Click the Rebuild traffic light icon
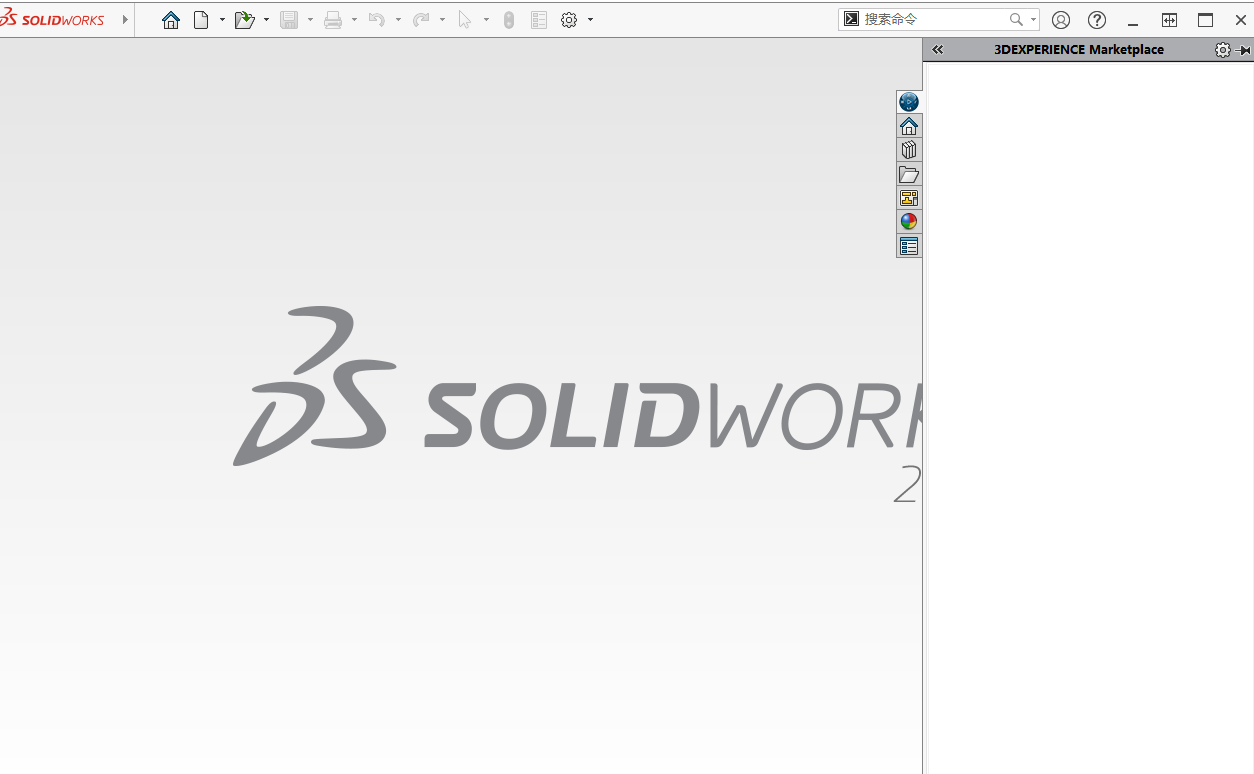Screen dimensions: 1254x774 (x=509, y=20)
